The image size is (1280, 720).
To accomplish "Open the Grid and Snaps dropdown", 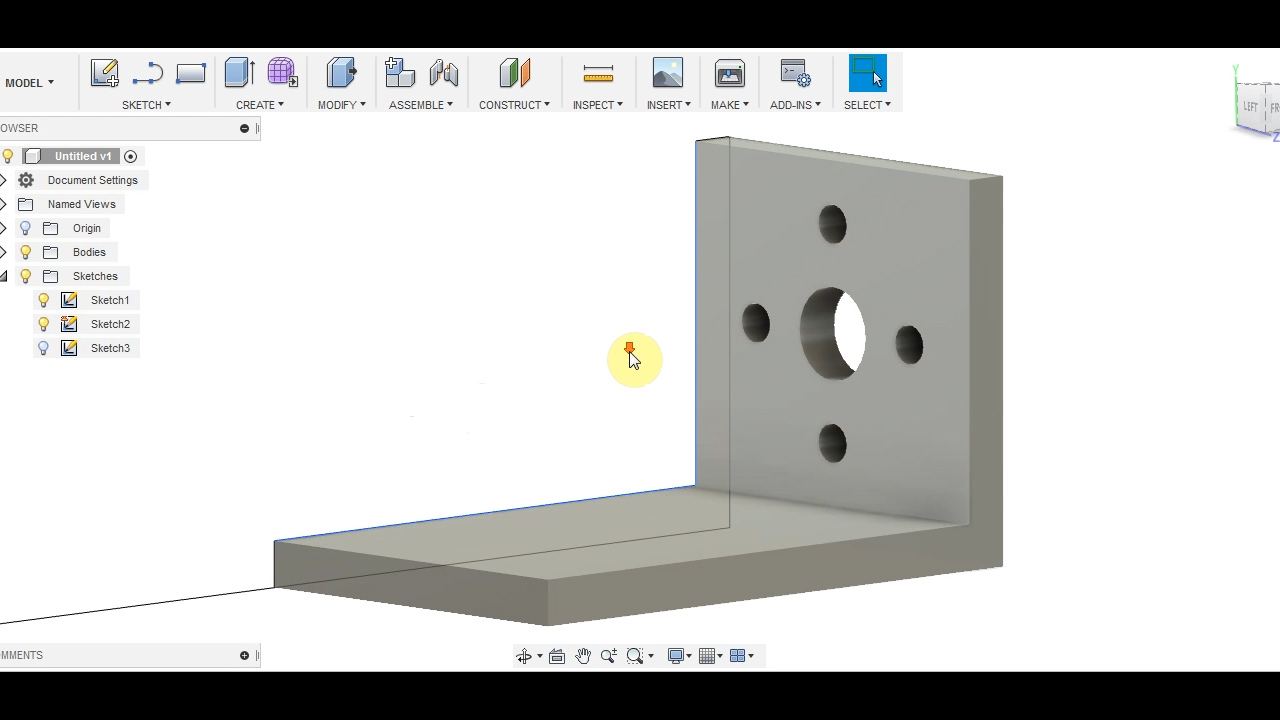I will [x=711, y=656].
